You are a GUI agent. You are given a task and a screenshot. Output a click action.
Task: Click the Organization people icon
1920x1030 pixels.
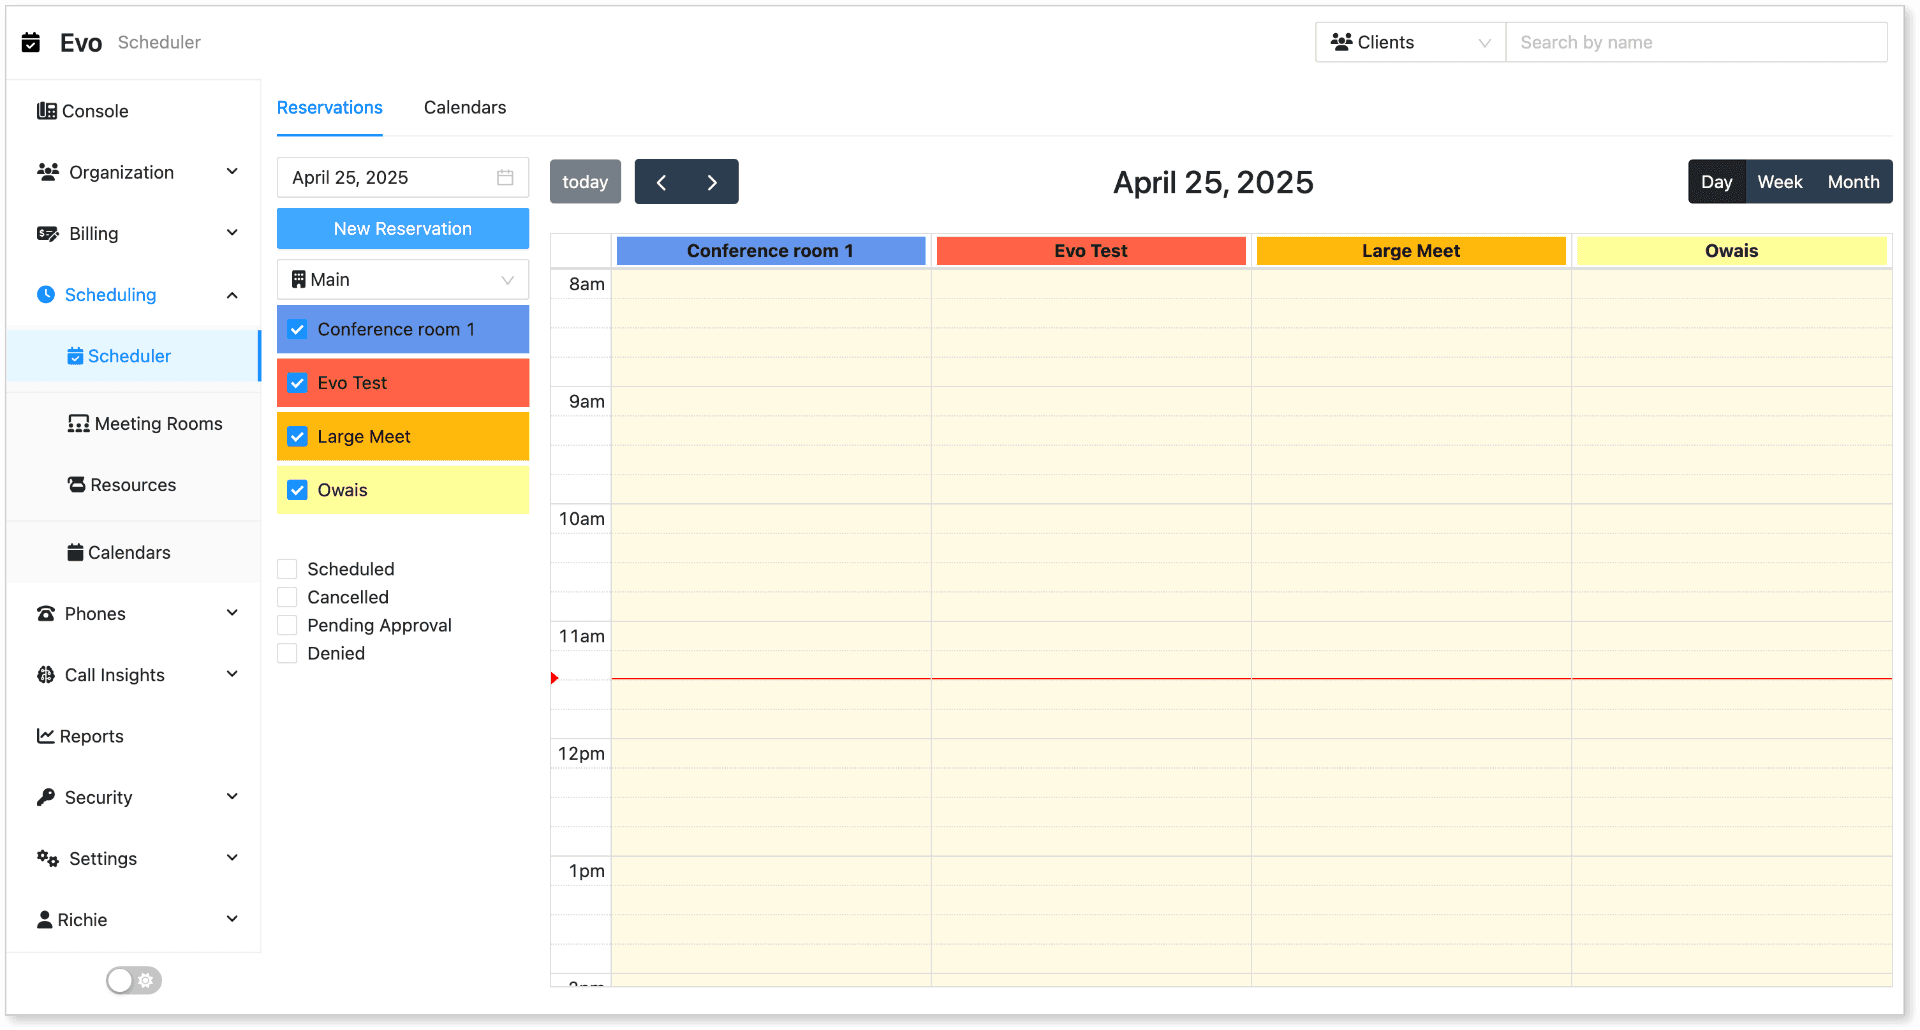click(48, 172)
